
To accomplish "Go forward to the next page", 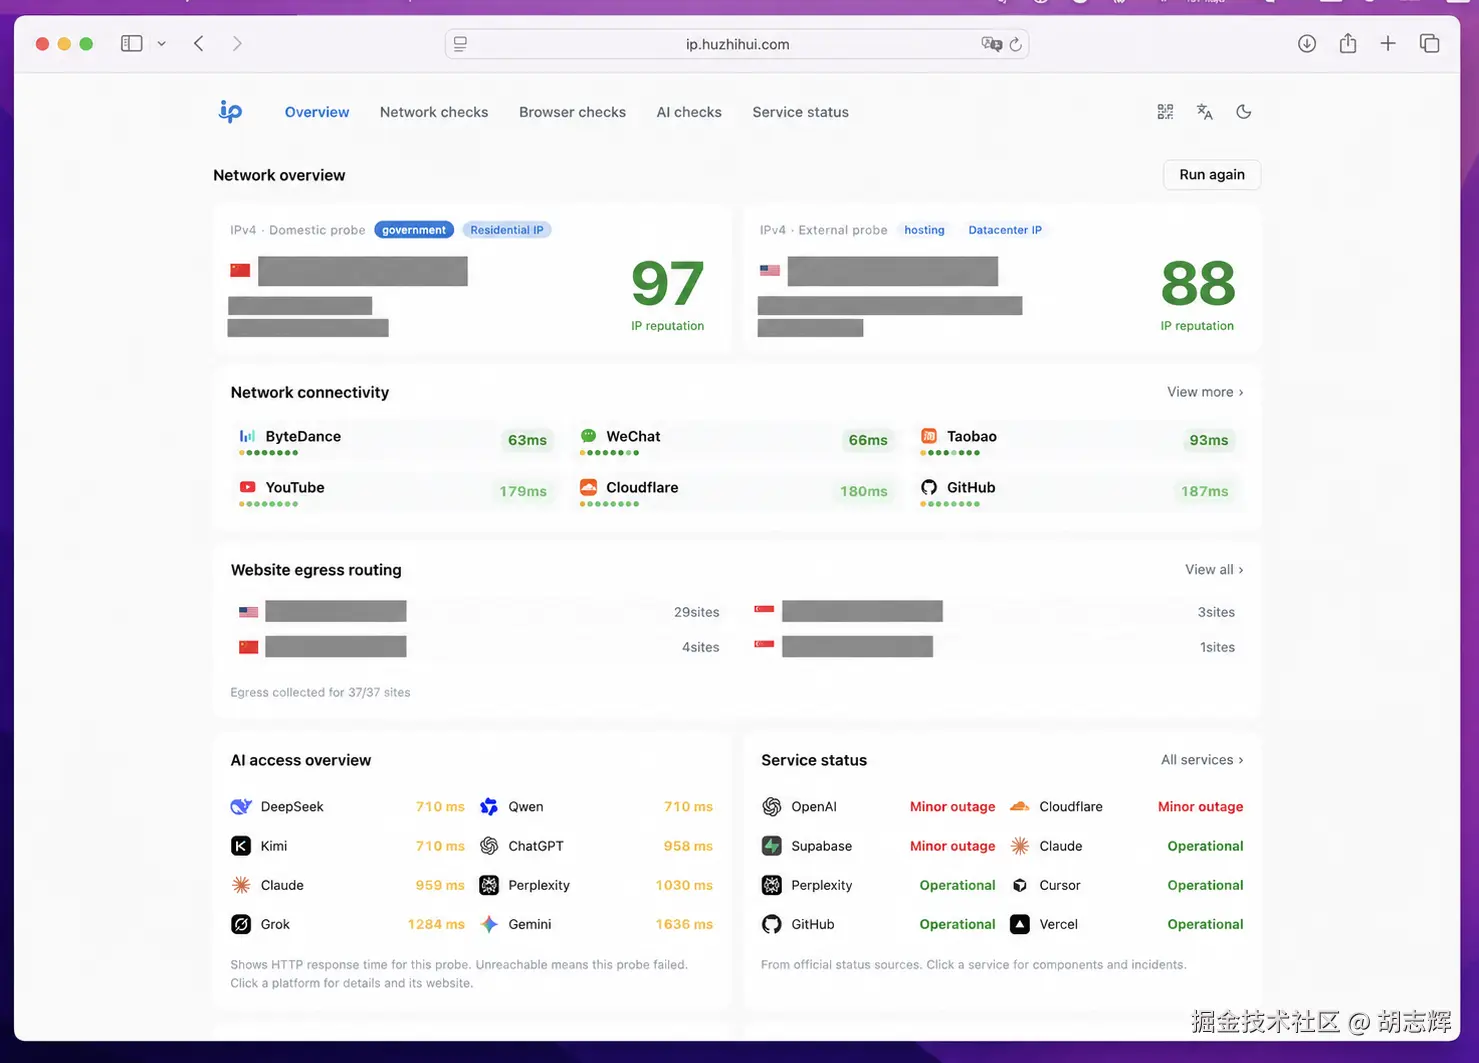I will pyautogui.click(x=237, y=44).
